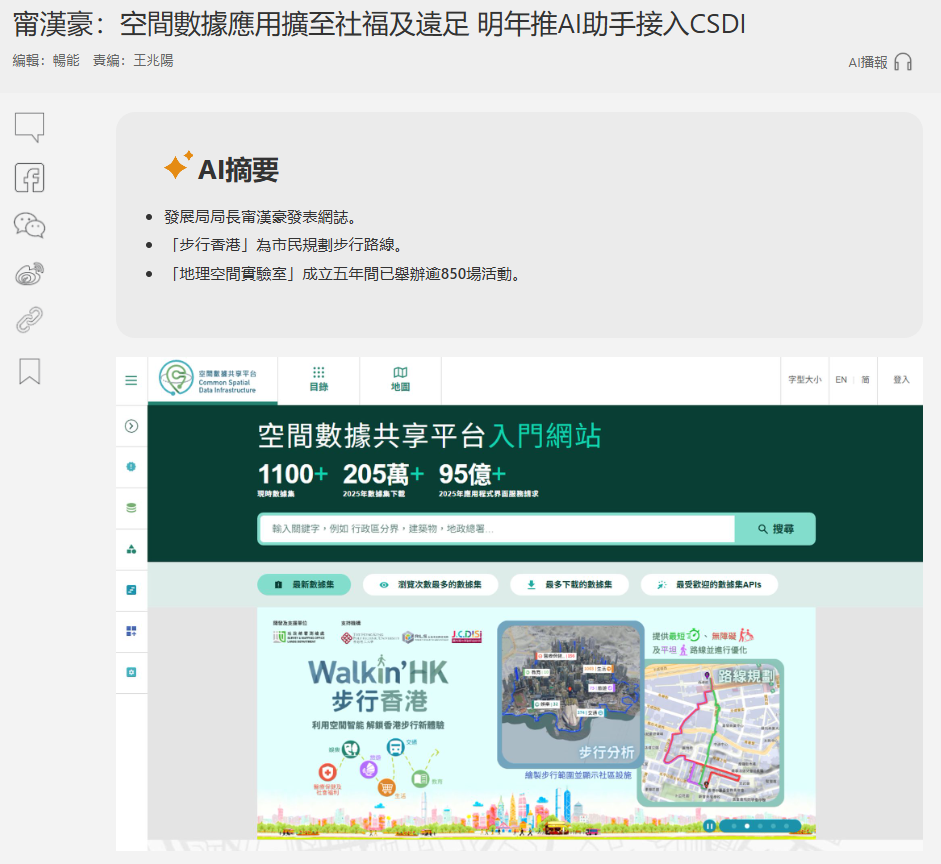Viewport: 941px width, 864px height.
Task: Click the 搜尋 search button
Action: click(x=775, y=529)
